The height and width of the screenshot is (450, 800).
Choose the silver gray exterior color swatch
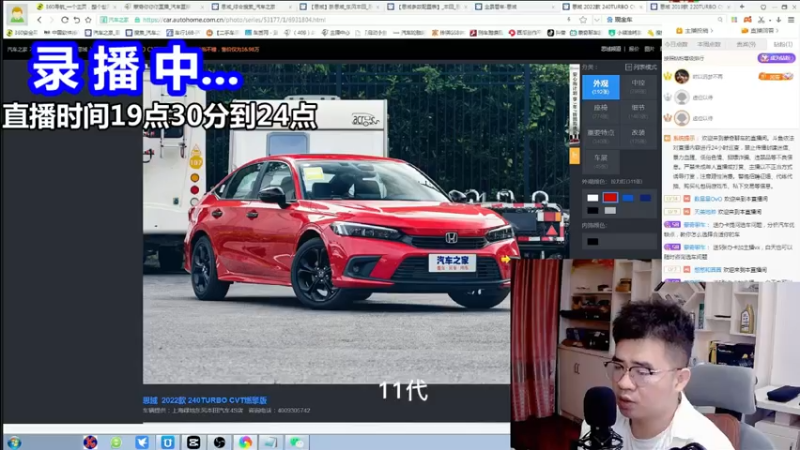click(610, 210)
